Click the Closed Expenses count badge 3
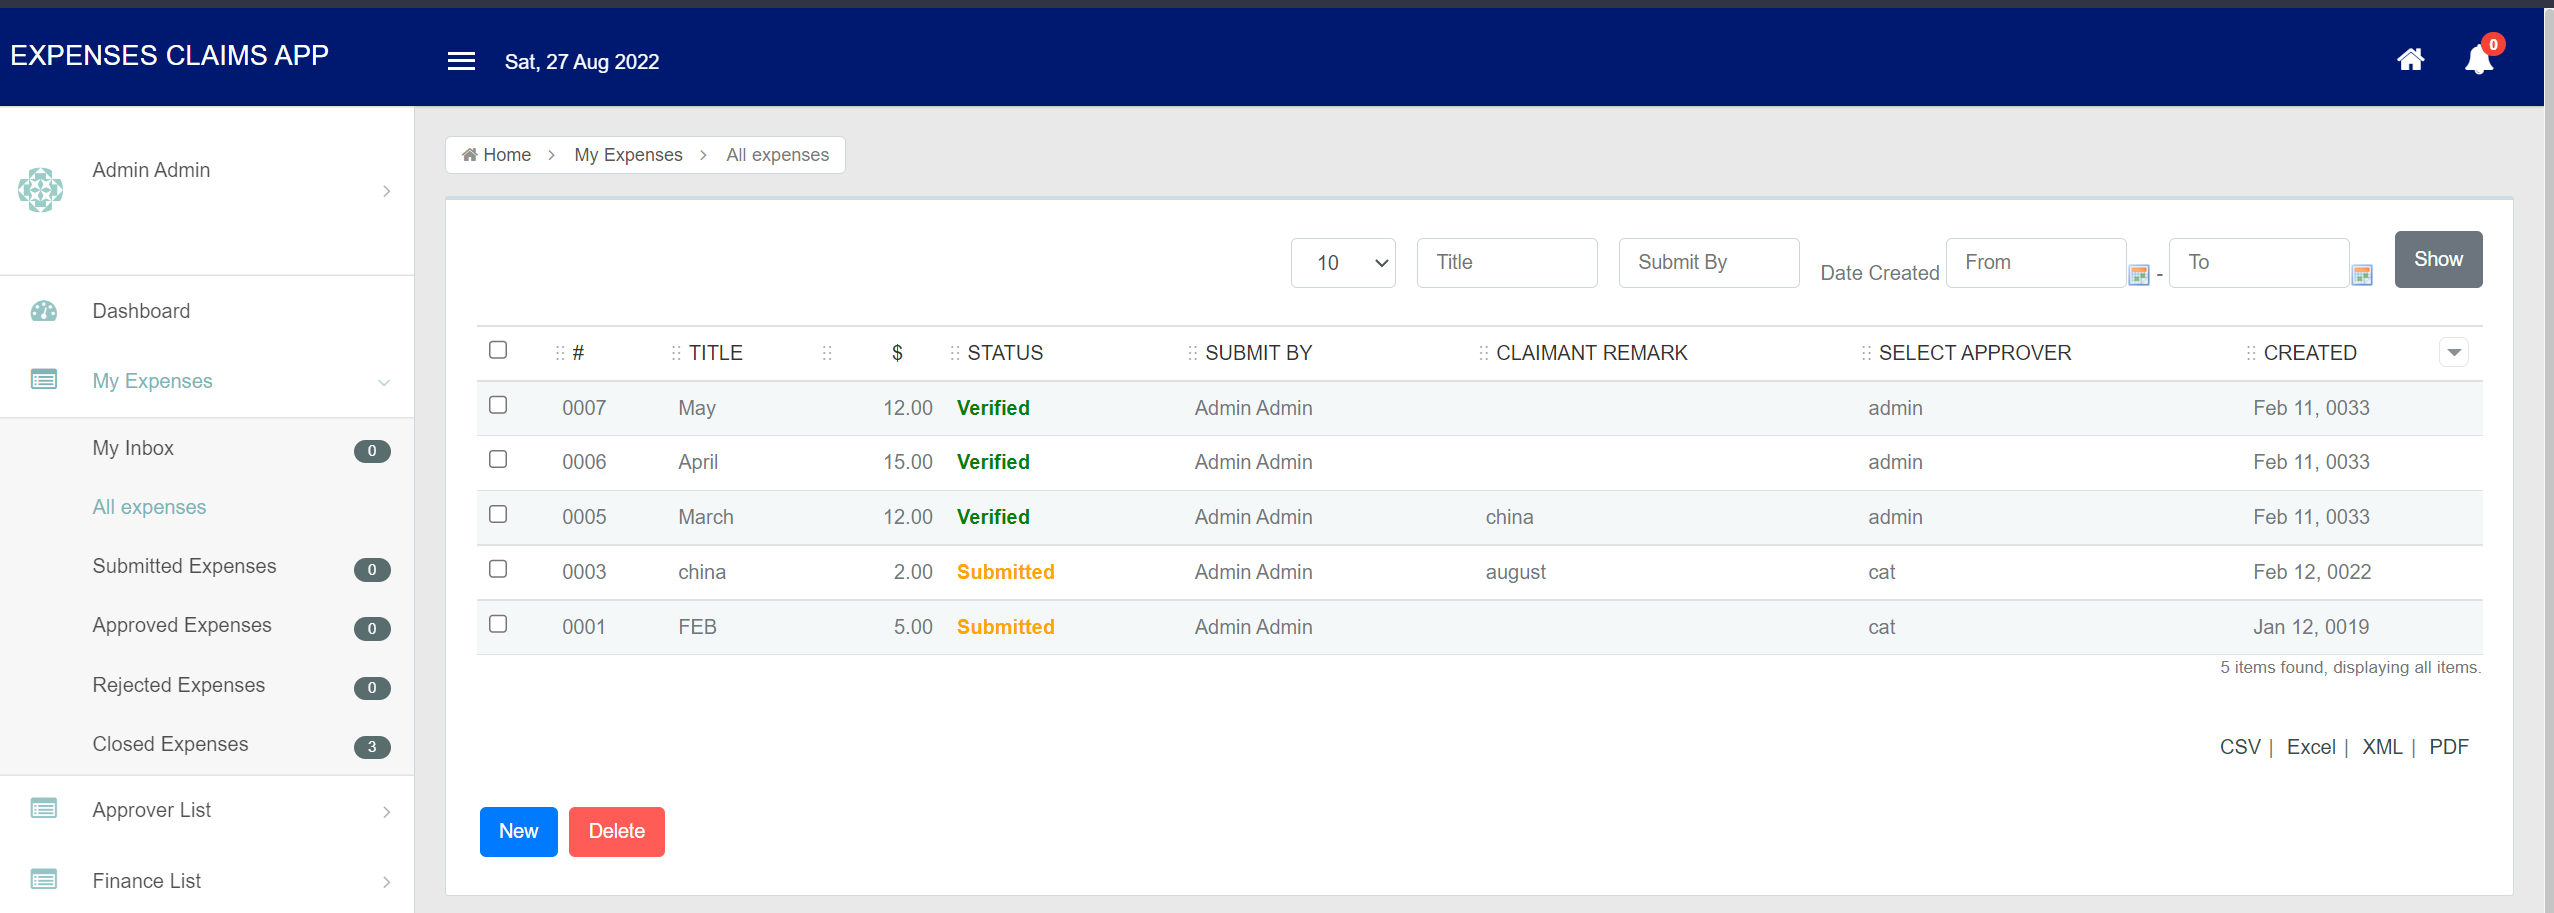 tap(372, 747)
